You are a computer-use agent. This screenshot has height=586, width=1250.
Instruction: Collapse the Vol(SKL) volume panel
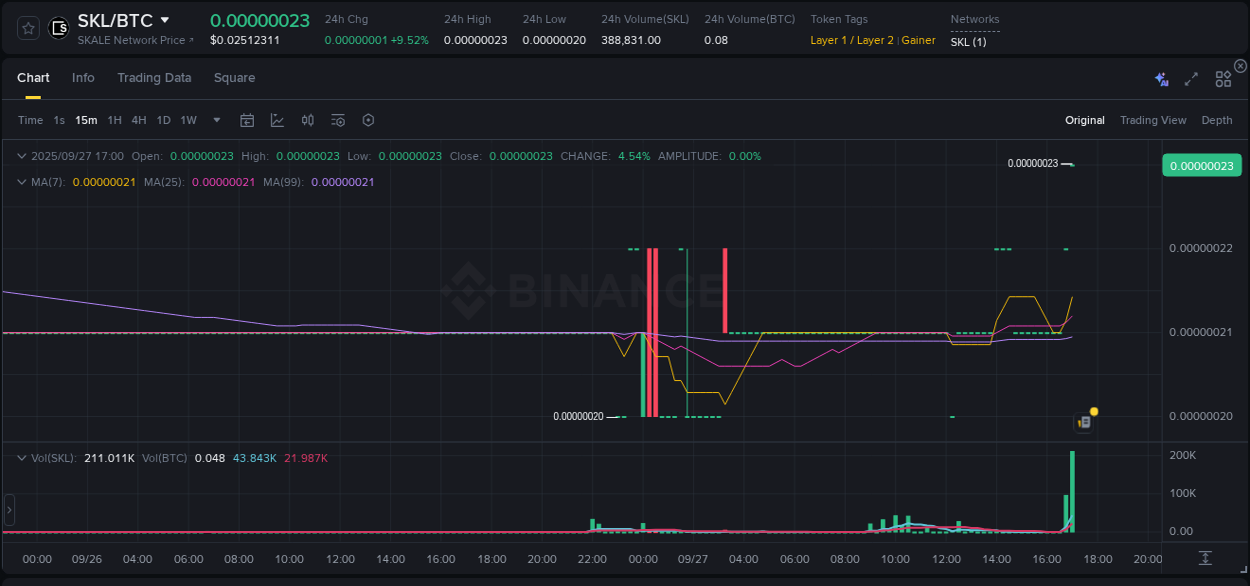(x=21, y=457)
